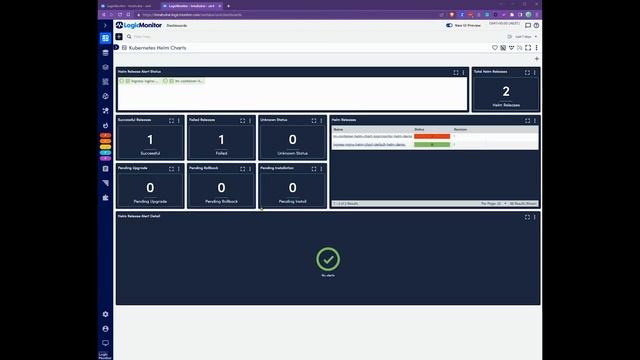Mark the dashboard as favorite with the heart icon
The height and width of the screenshot is (360, 640).
pos(495,48)
